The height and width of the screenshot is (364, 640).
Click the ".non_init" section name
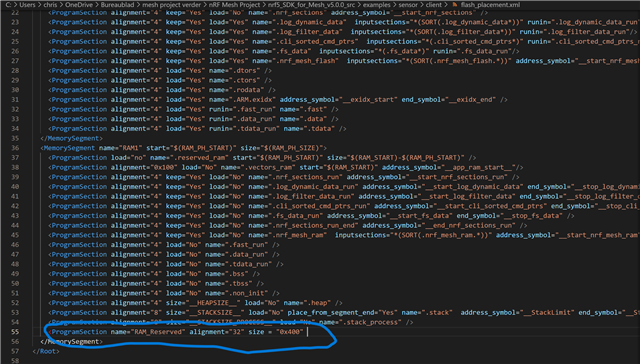(248, 293)
